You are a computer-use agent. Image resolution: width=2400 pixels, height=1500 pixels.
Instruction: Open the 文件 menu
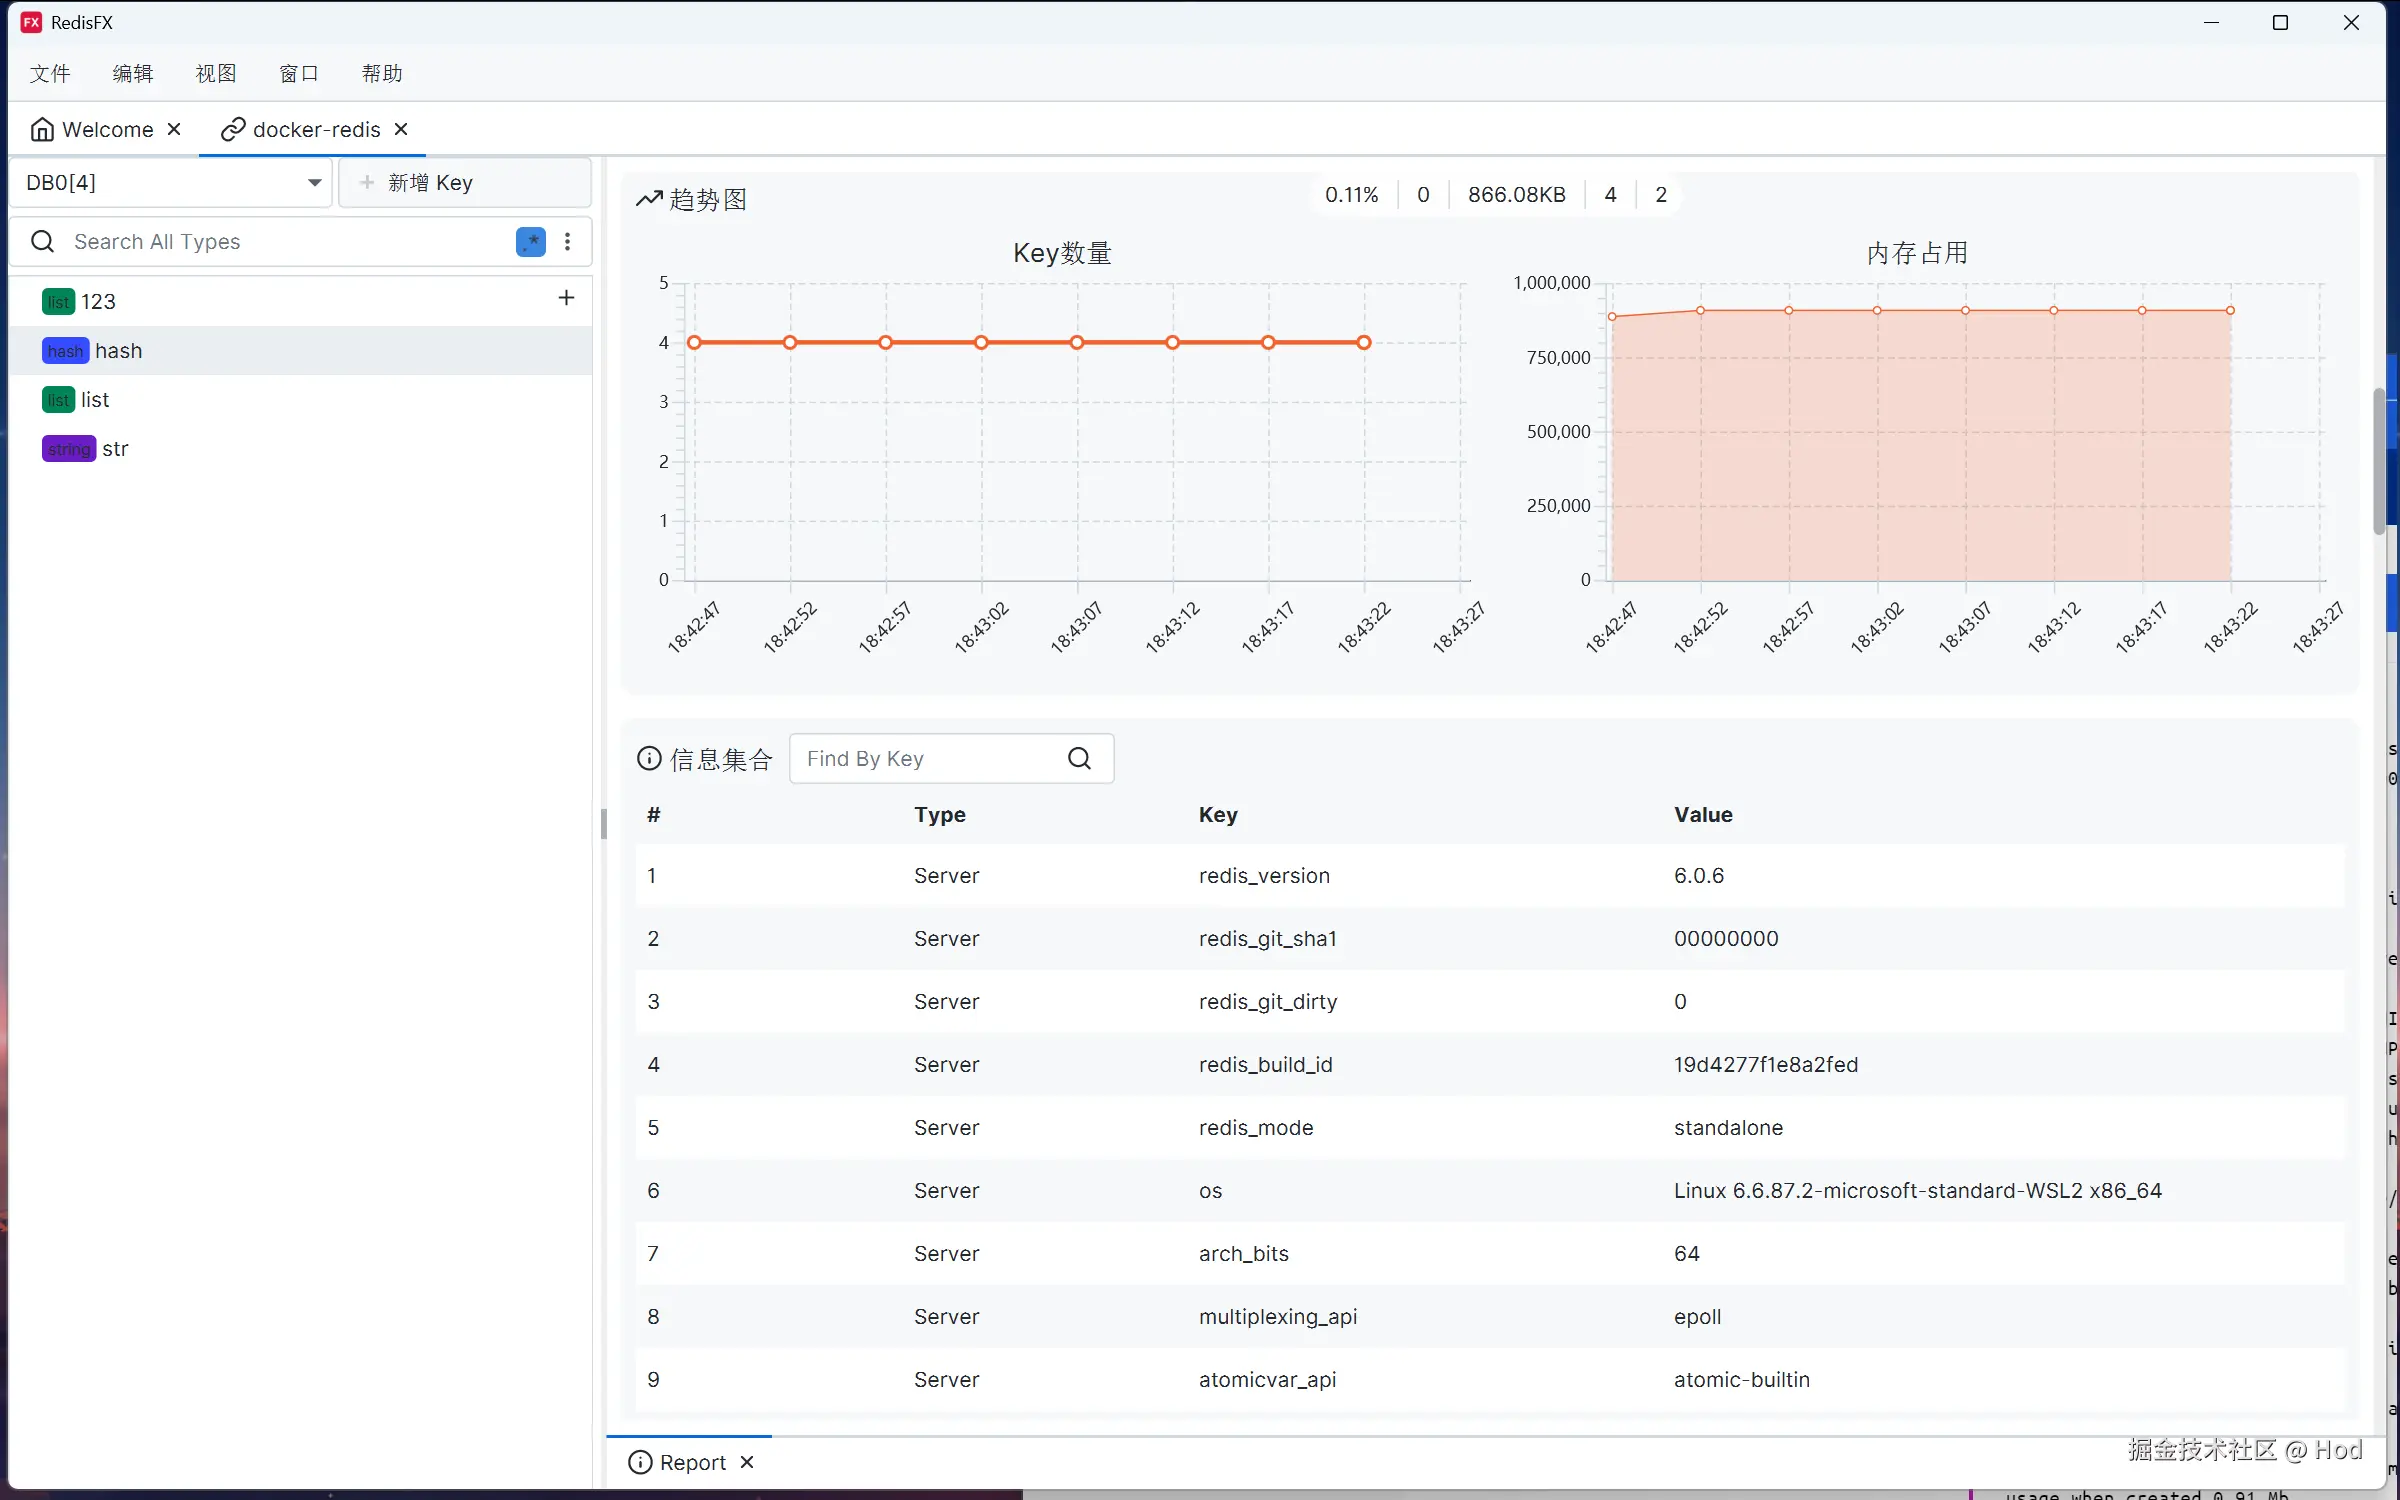50,73
